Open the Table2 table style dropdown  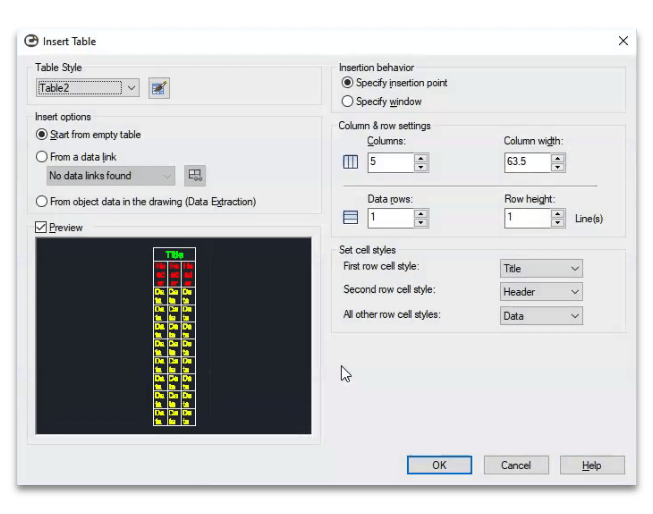tap(88, 88)
